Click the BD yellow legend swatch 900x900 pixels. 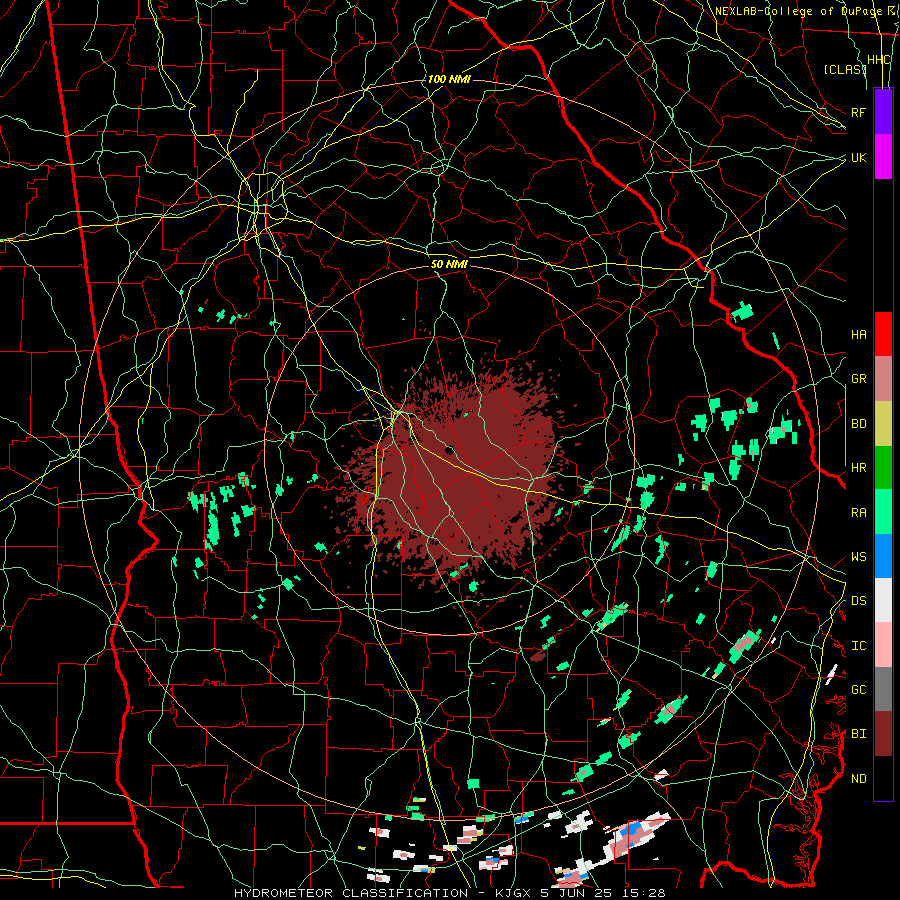[x=883, y=423]
